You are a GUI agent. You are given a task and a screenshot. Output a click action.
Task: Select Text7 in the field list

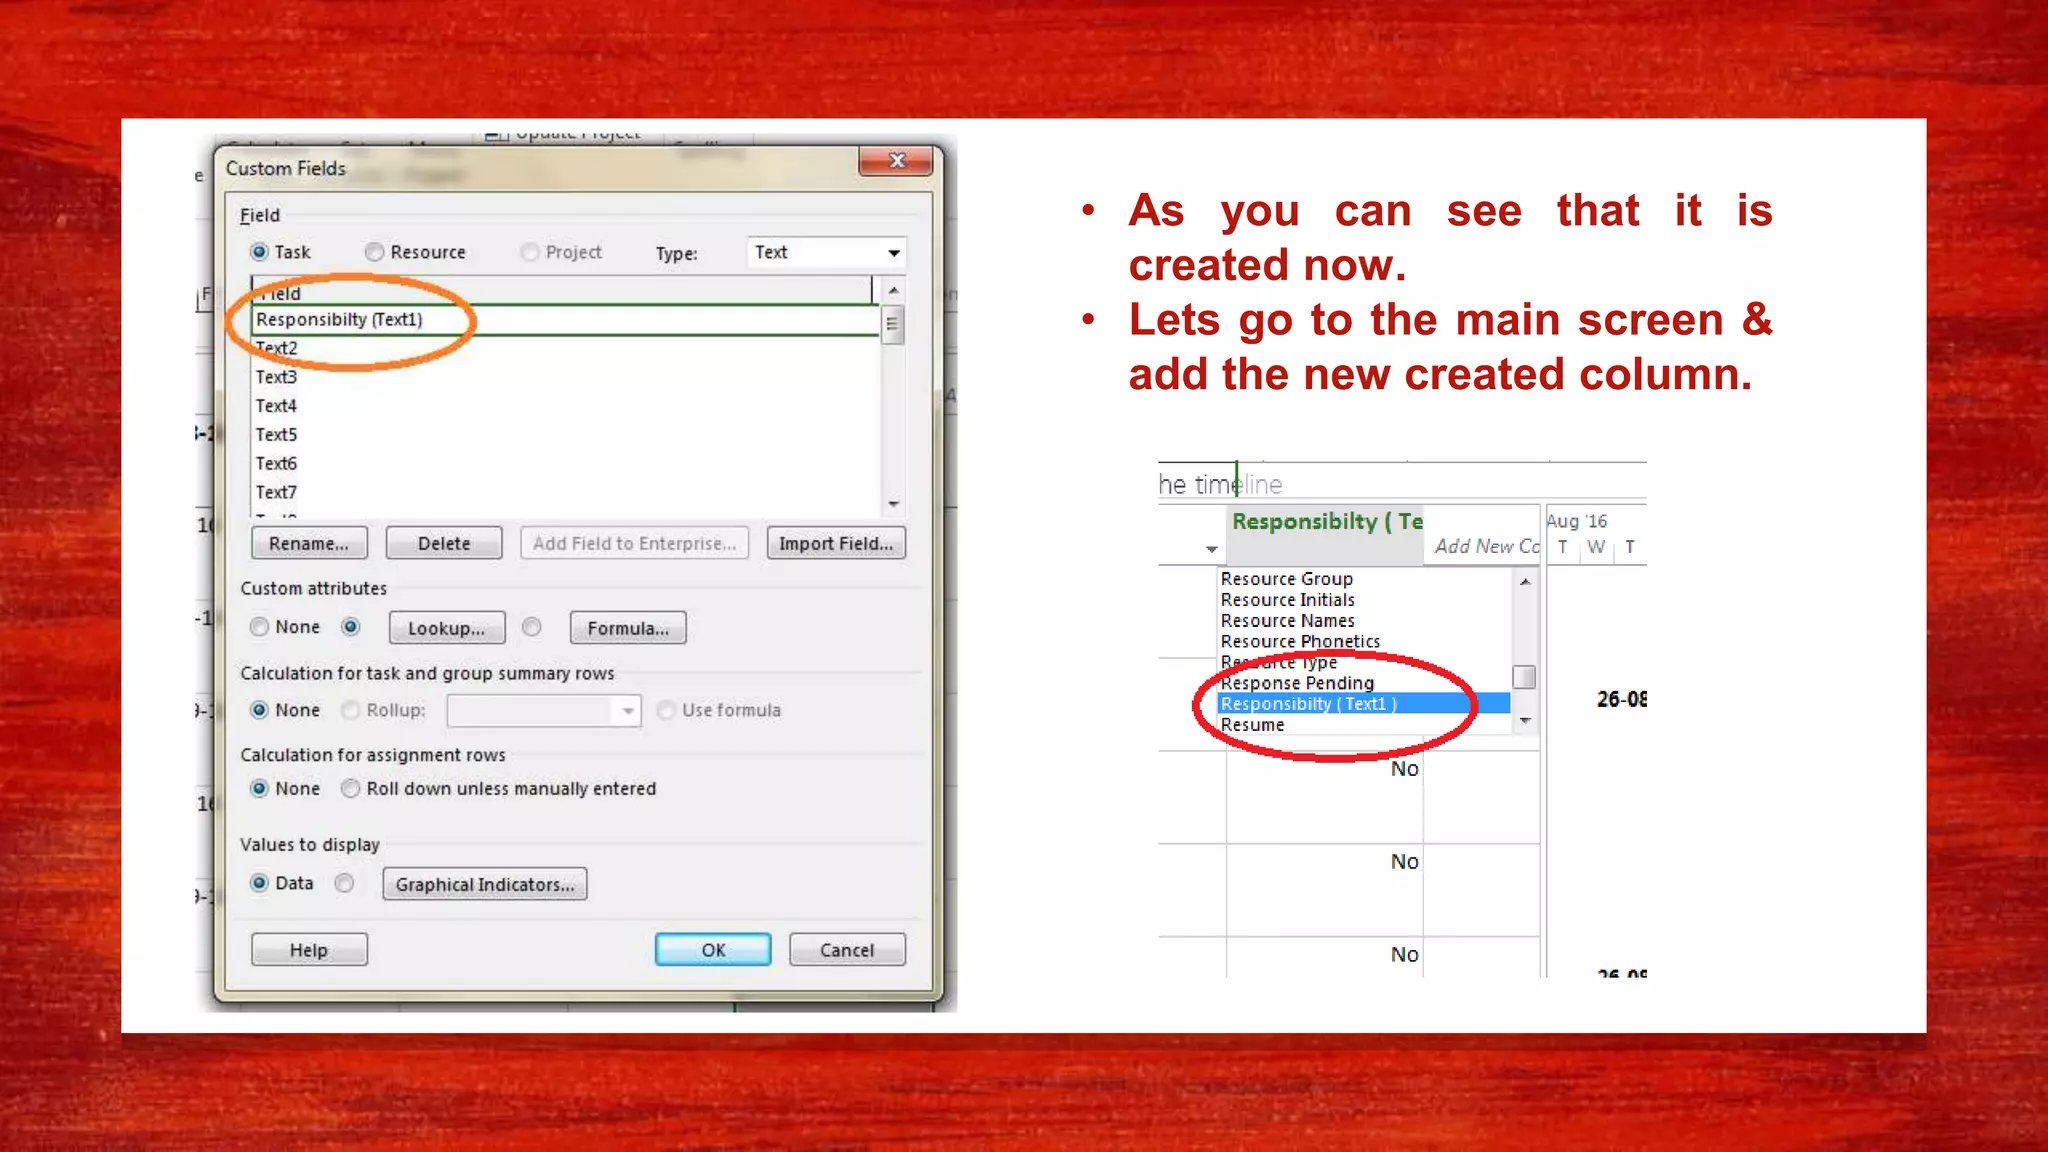tap(565, 493)
